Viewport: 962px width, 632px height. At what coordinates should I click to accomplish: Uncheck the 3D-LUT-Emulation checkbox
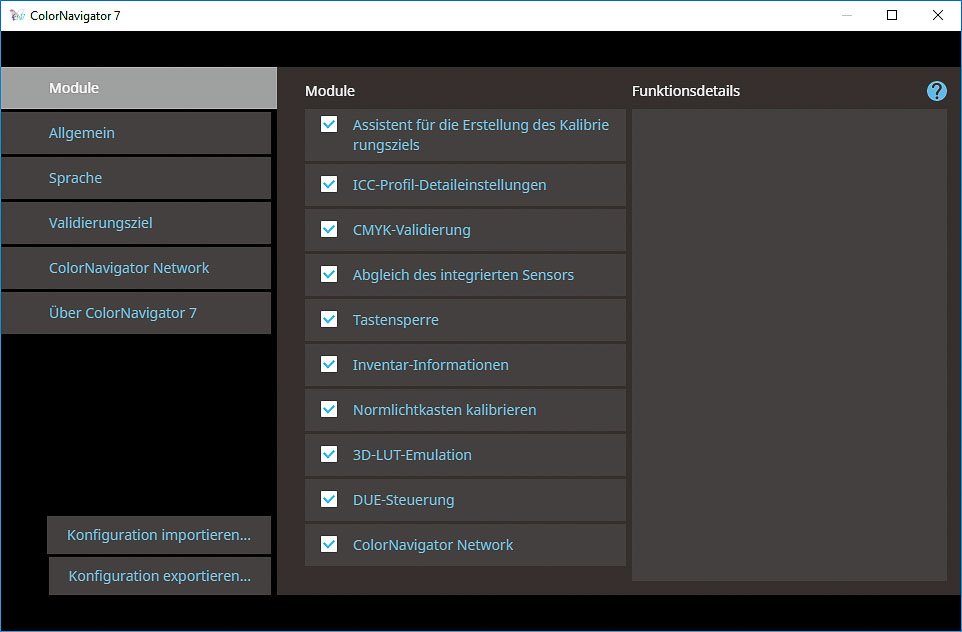point(329,454)
